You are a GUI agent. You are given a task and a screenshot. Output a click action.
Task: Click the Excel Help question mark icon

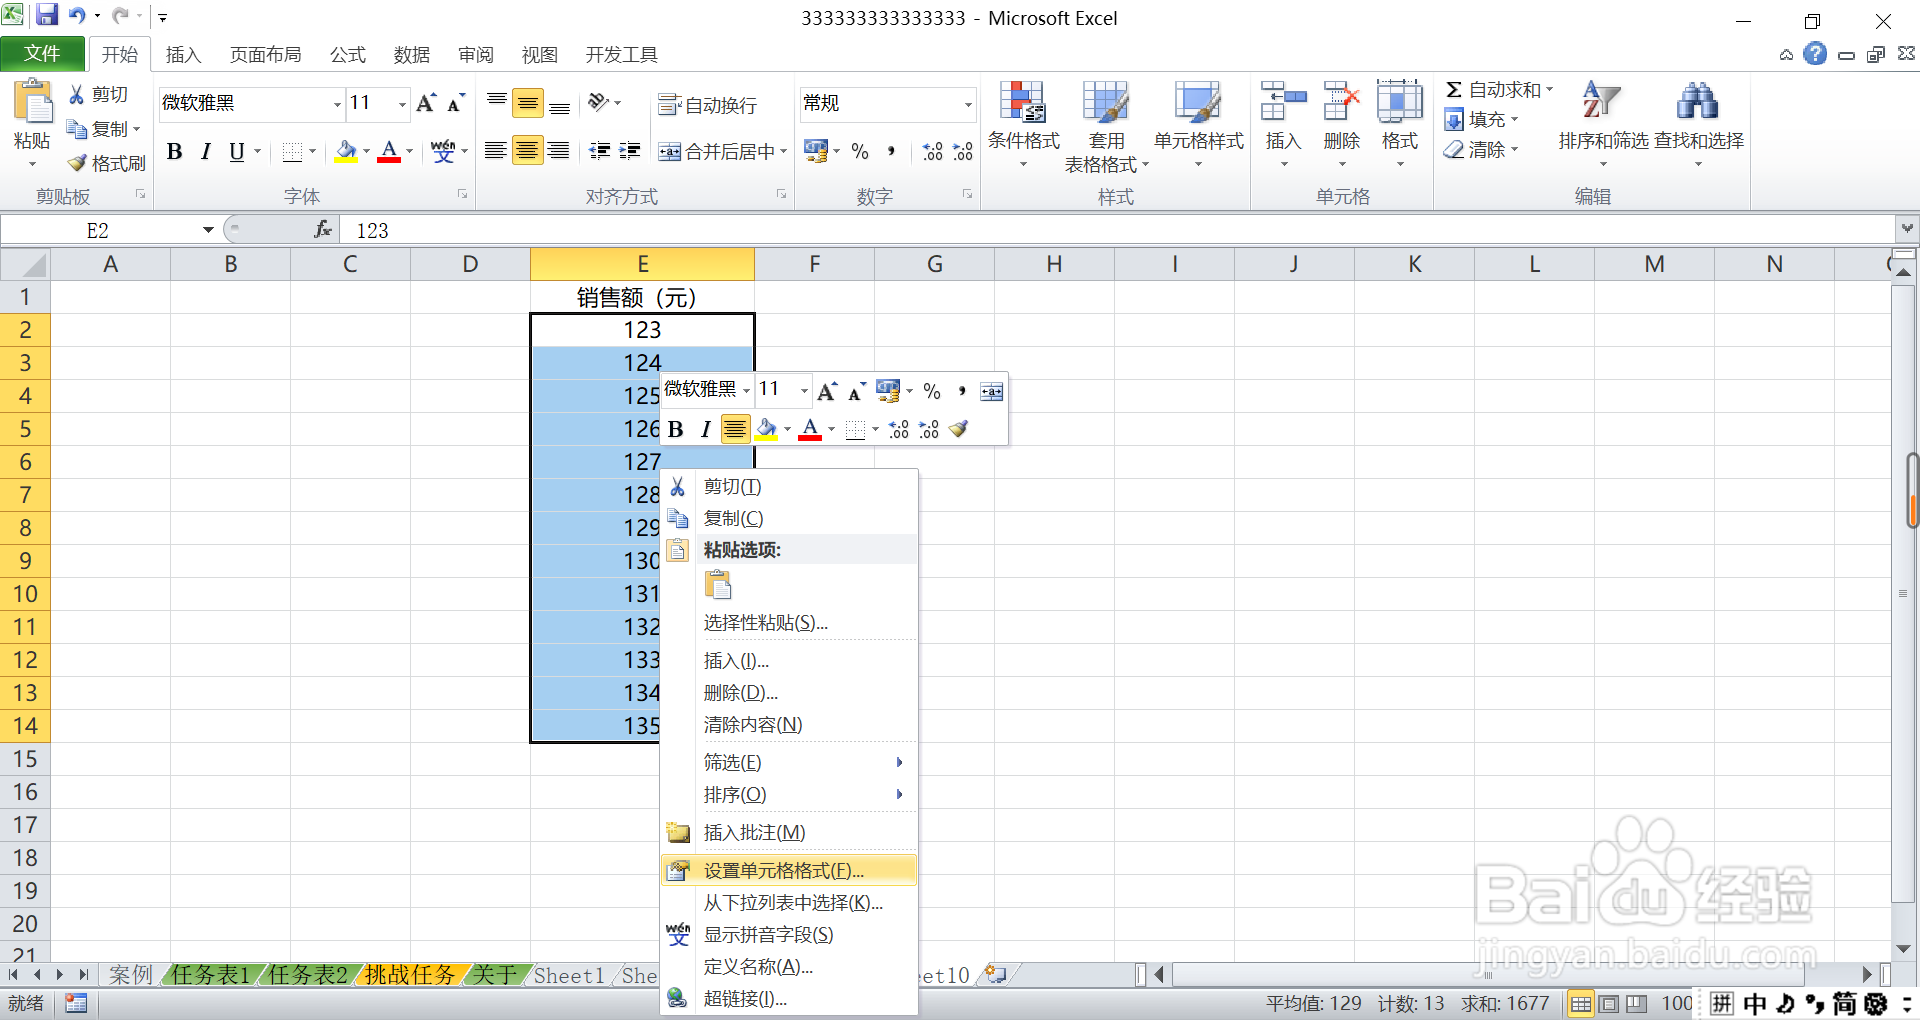pyautogui.click(x=1815, y=54)
